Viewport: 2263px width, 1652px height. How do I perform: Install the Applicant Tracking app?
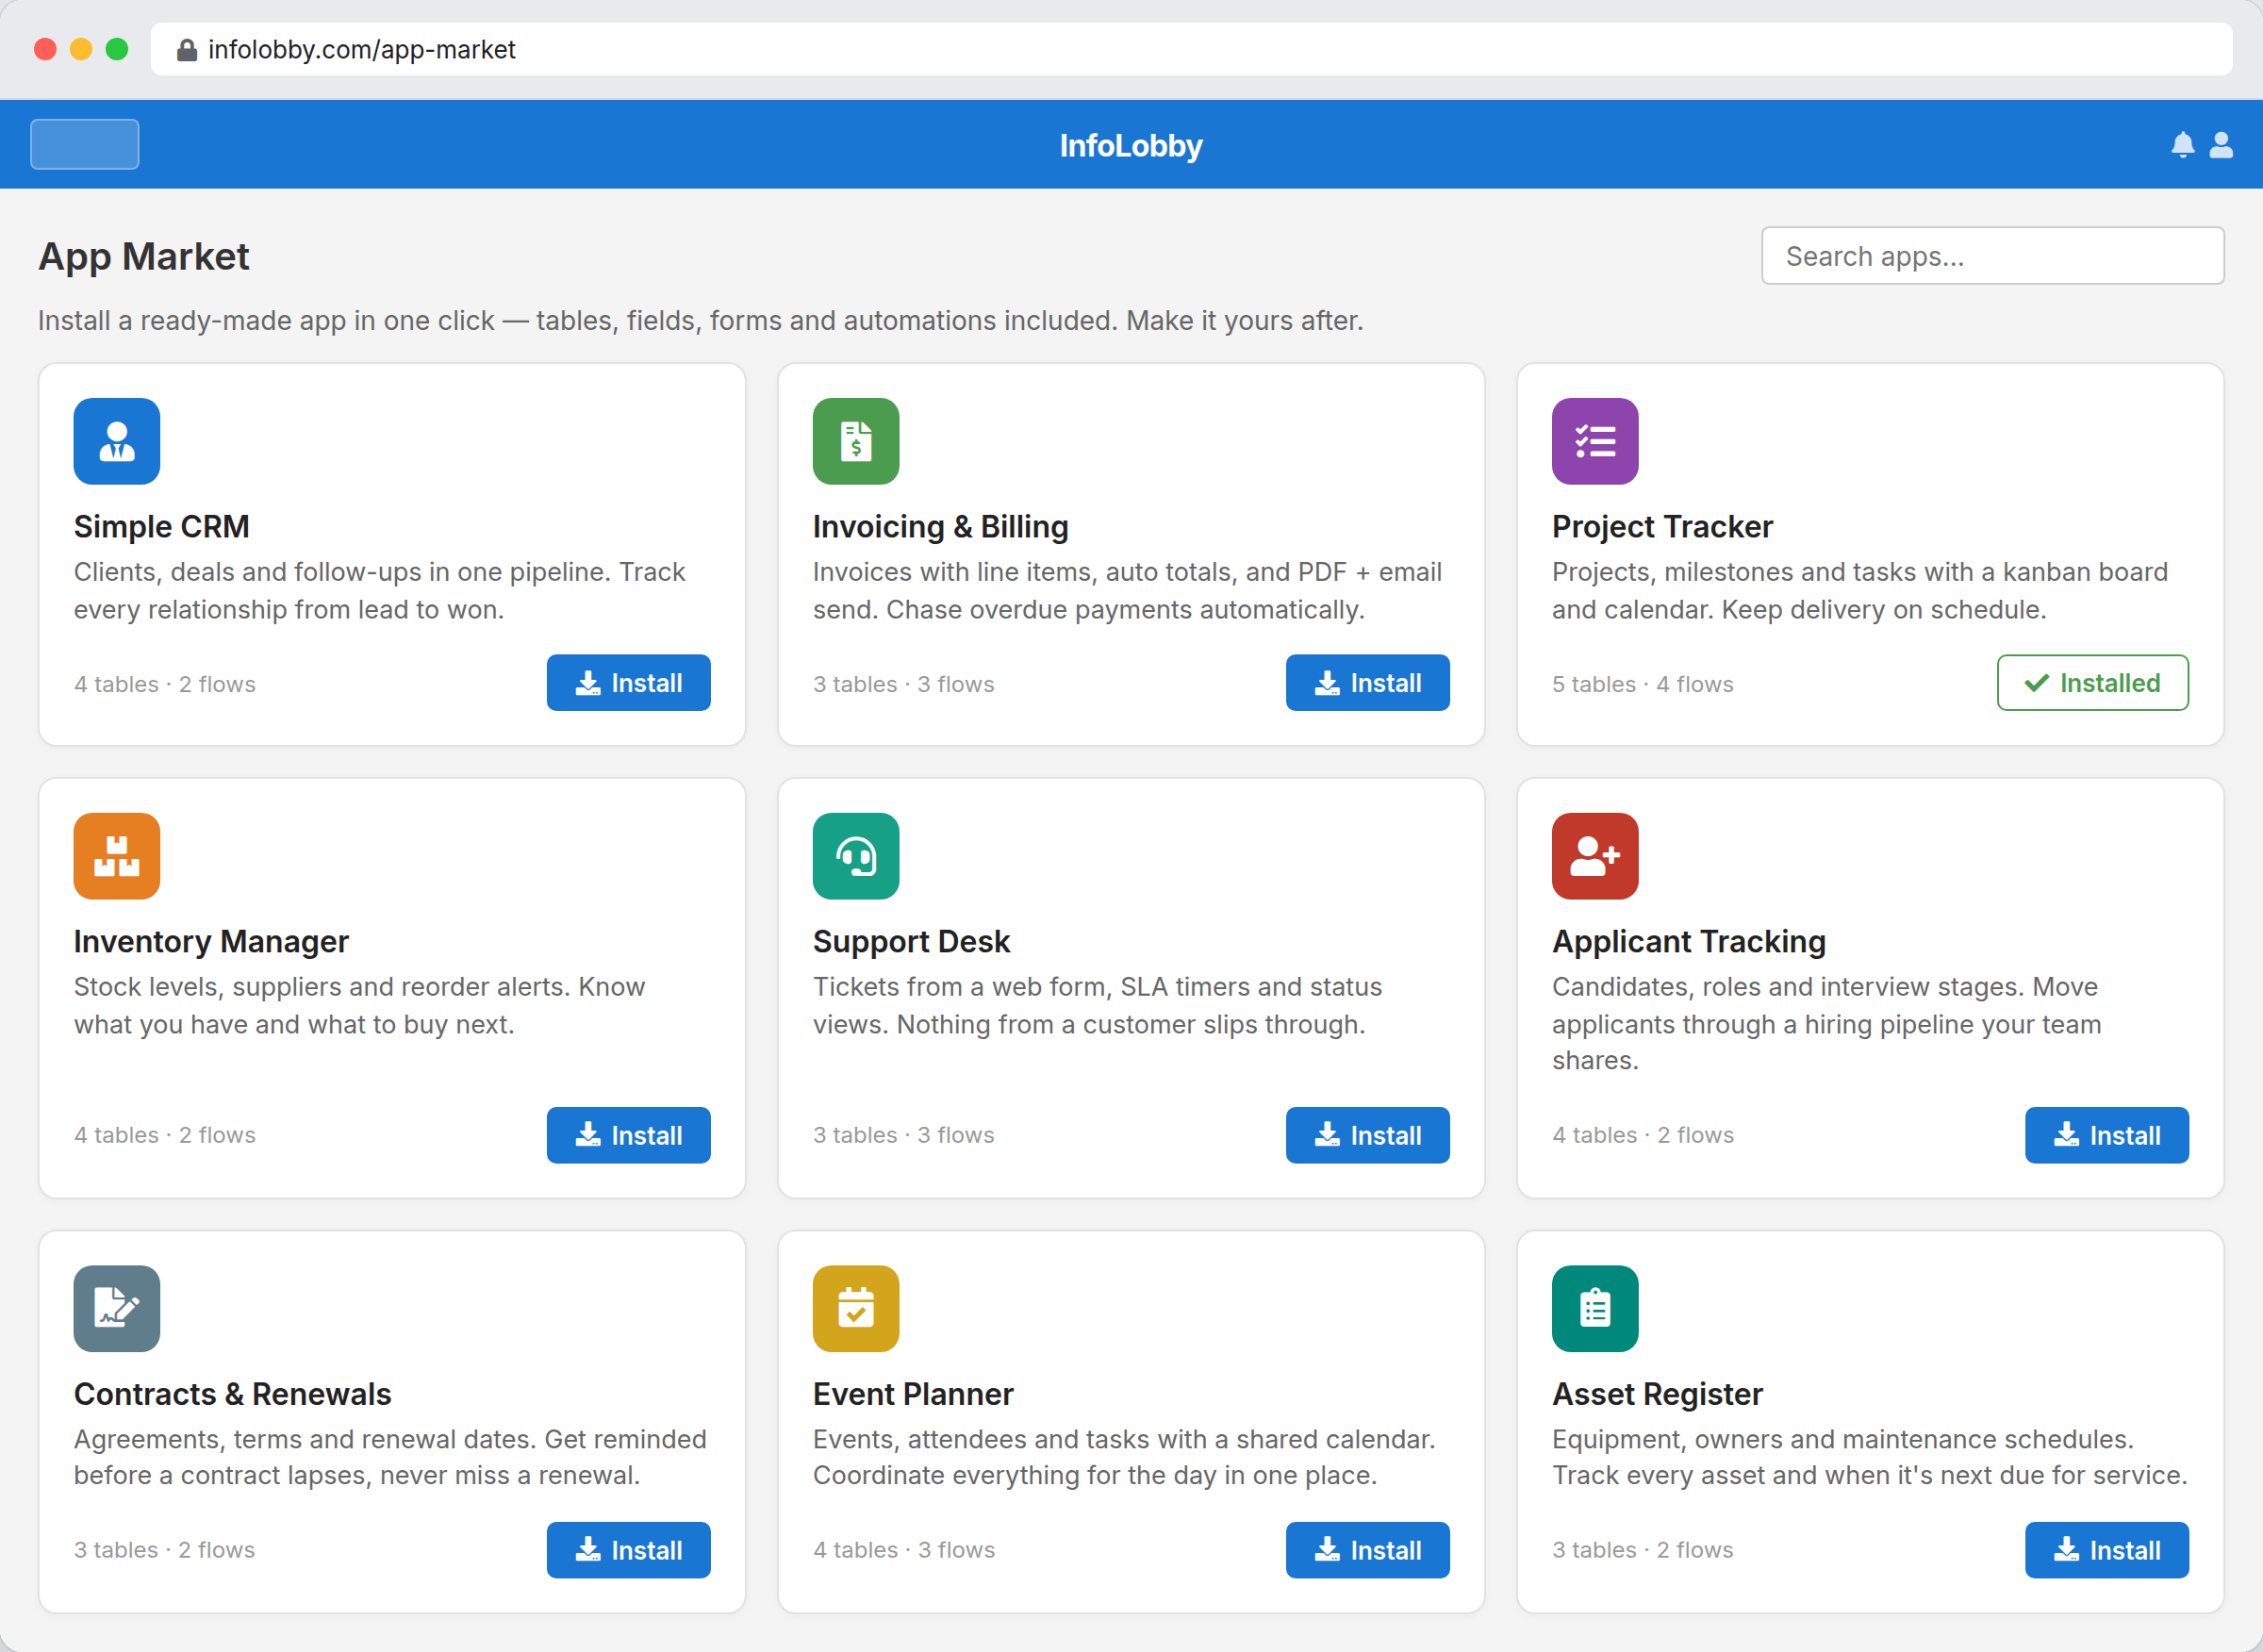point(2106,1135)
